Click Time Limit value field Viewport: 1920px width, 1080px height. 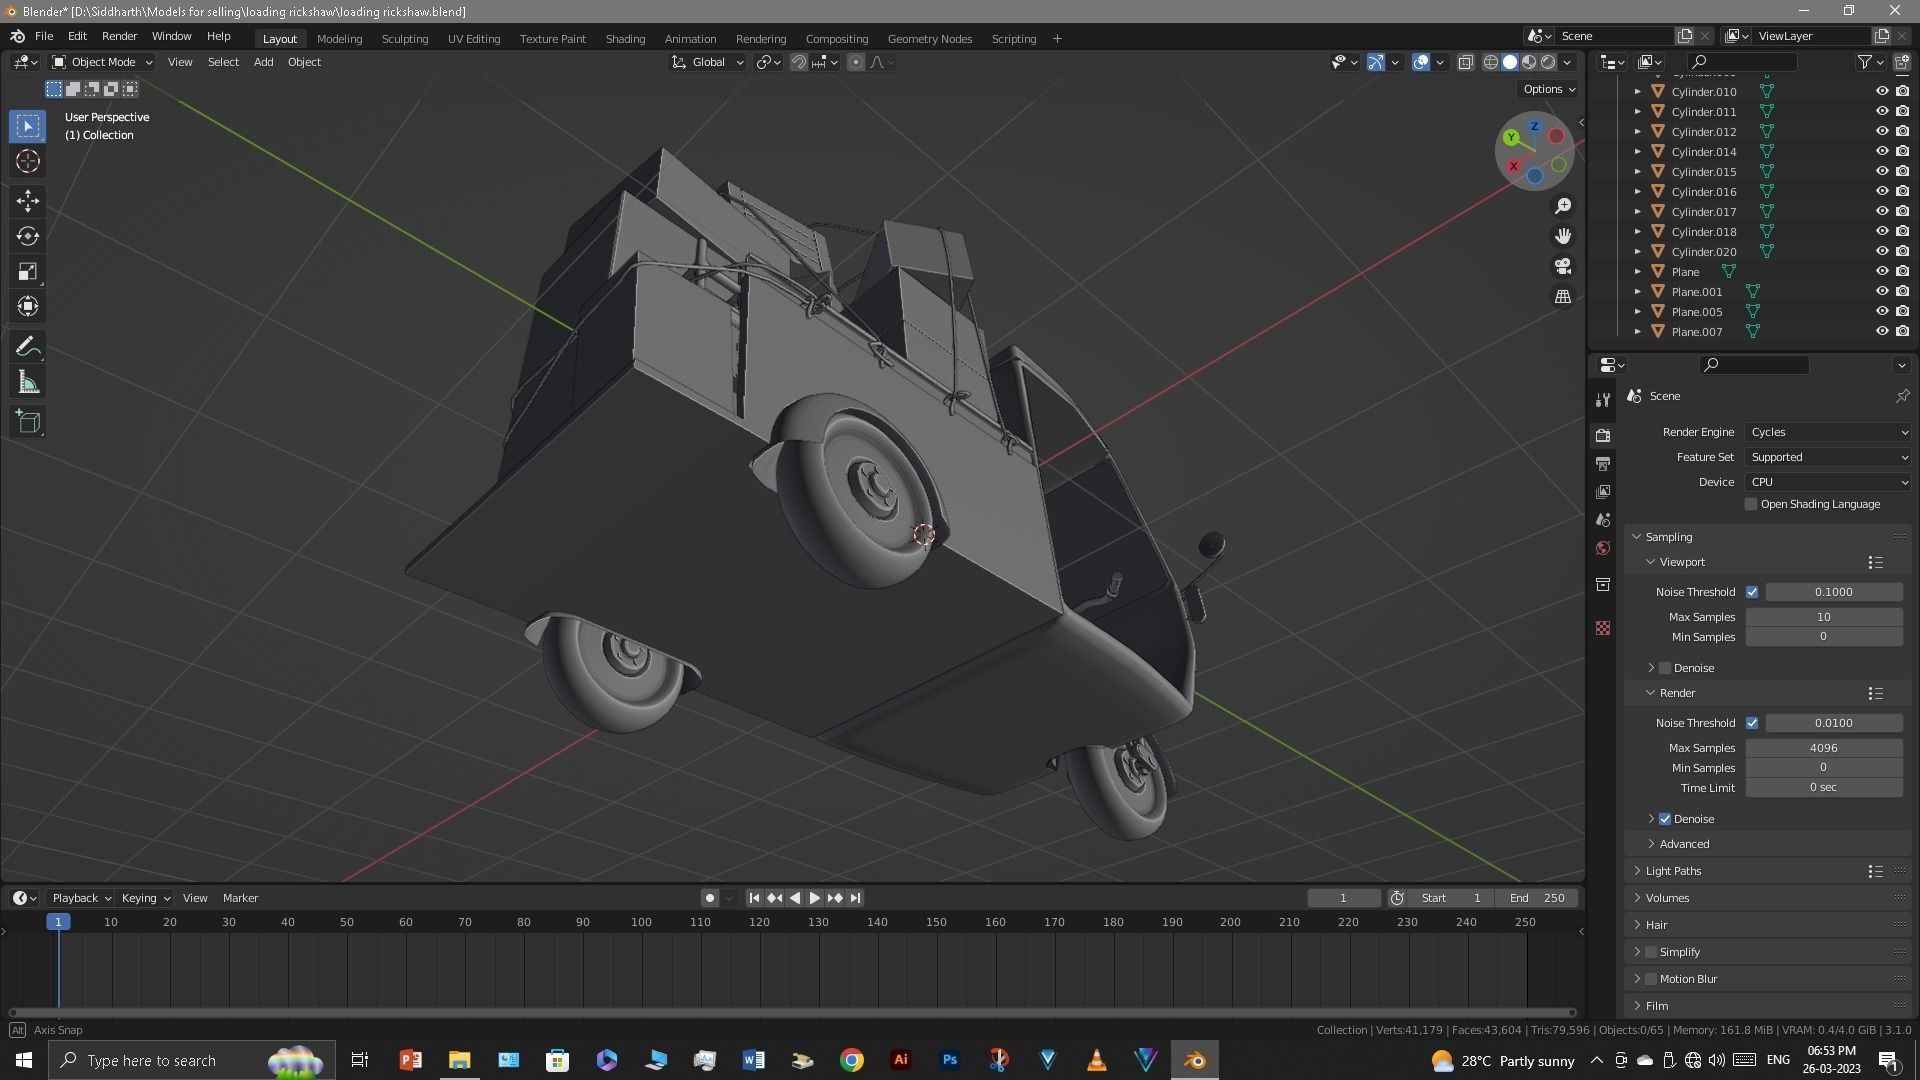point(1824,788)
